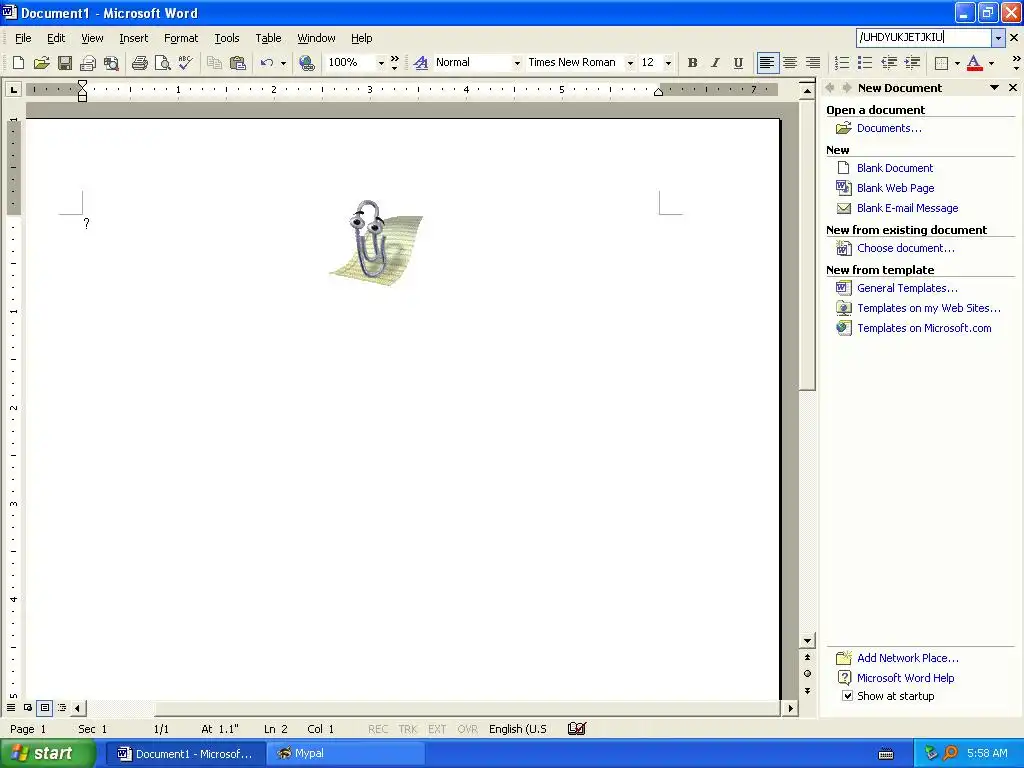Switch to Web Layout View button
1024x768 pixels.
[27, 707]
